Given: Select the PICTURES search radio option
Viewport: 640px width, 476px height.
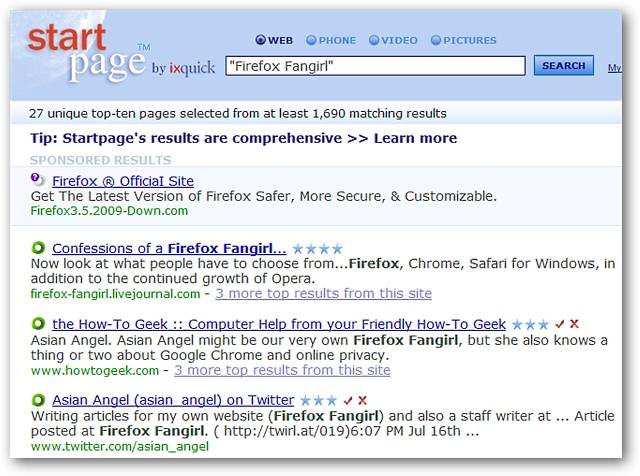Looking at the screenshot, I should pos(436,41).
